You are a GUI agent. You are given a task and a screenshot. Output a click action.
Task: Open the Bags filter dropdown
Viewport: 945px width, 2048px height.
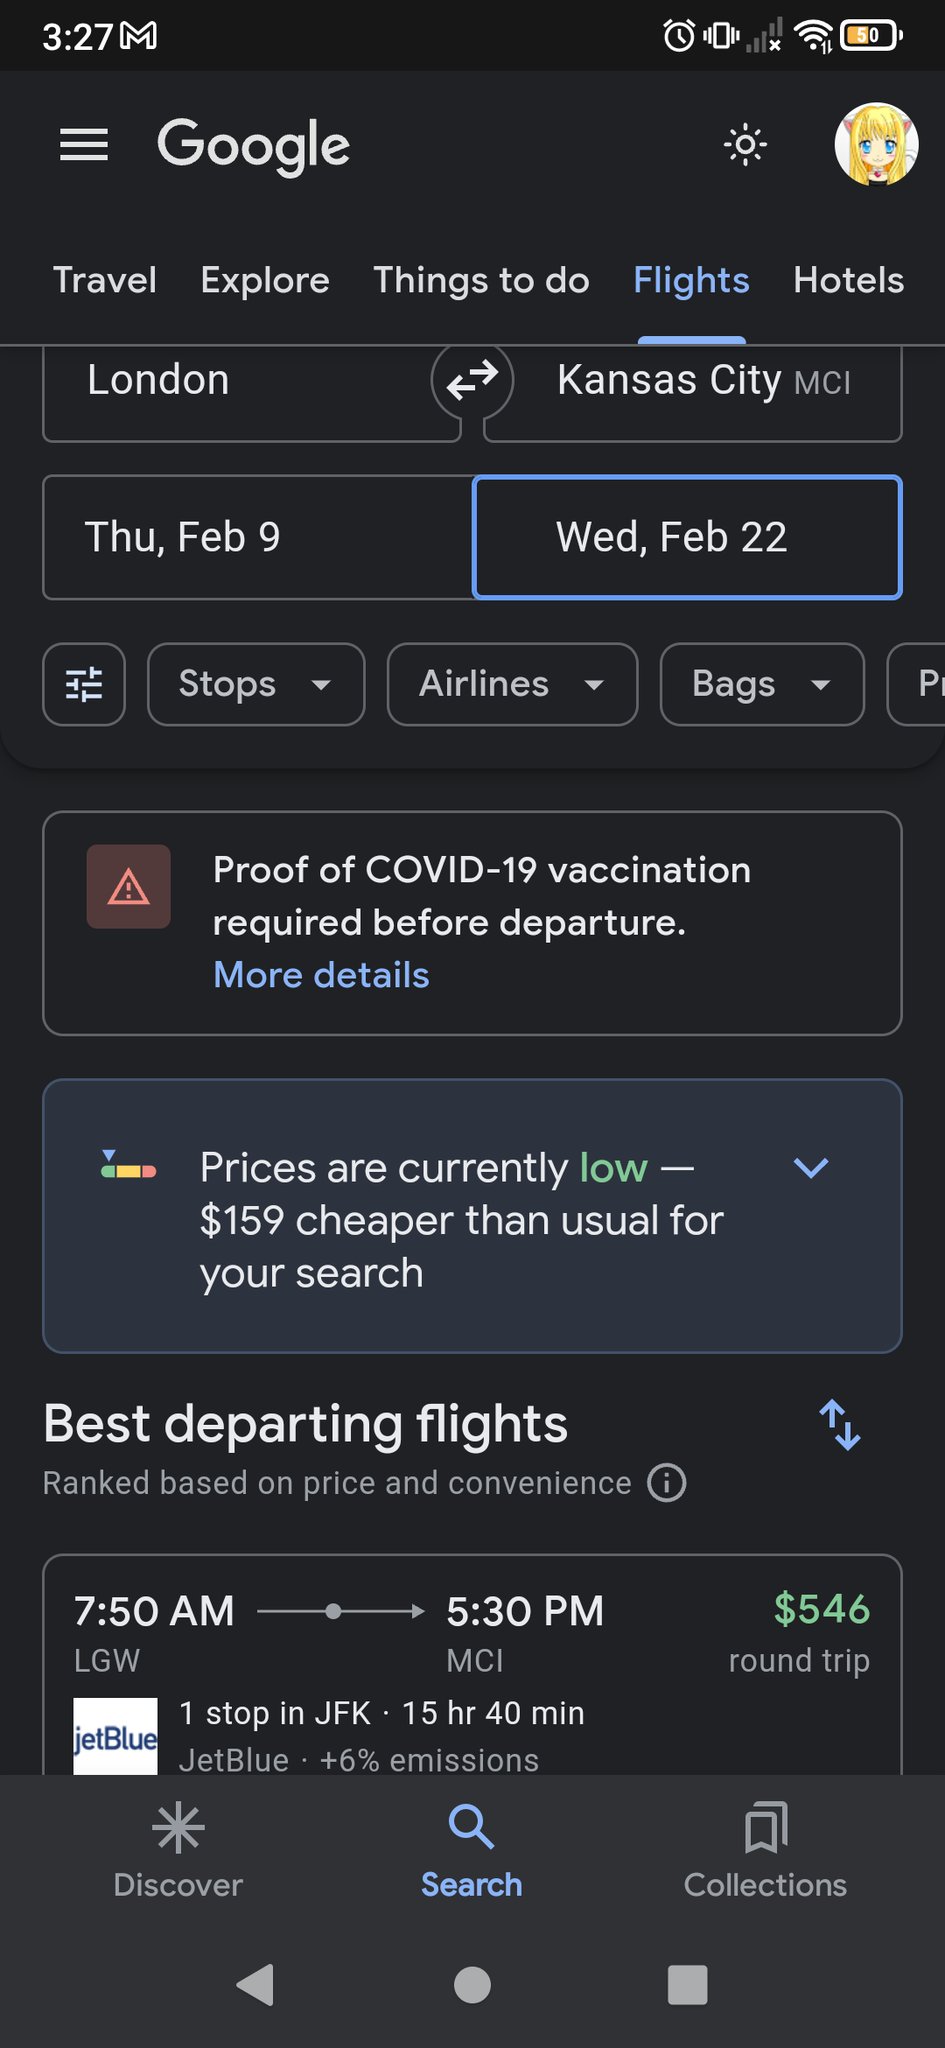tap(762, 684)
